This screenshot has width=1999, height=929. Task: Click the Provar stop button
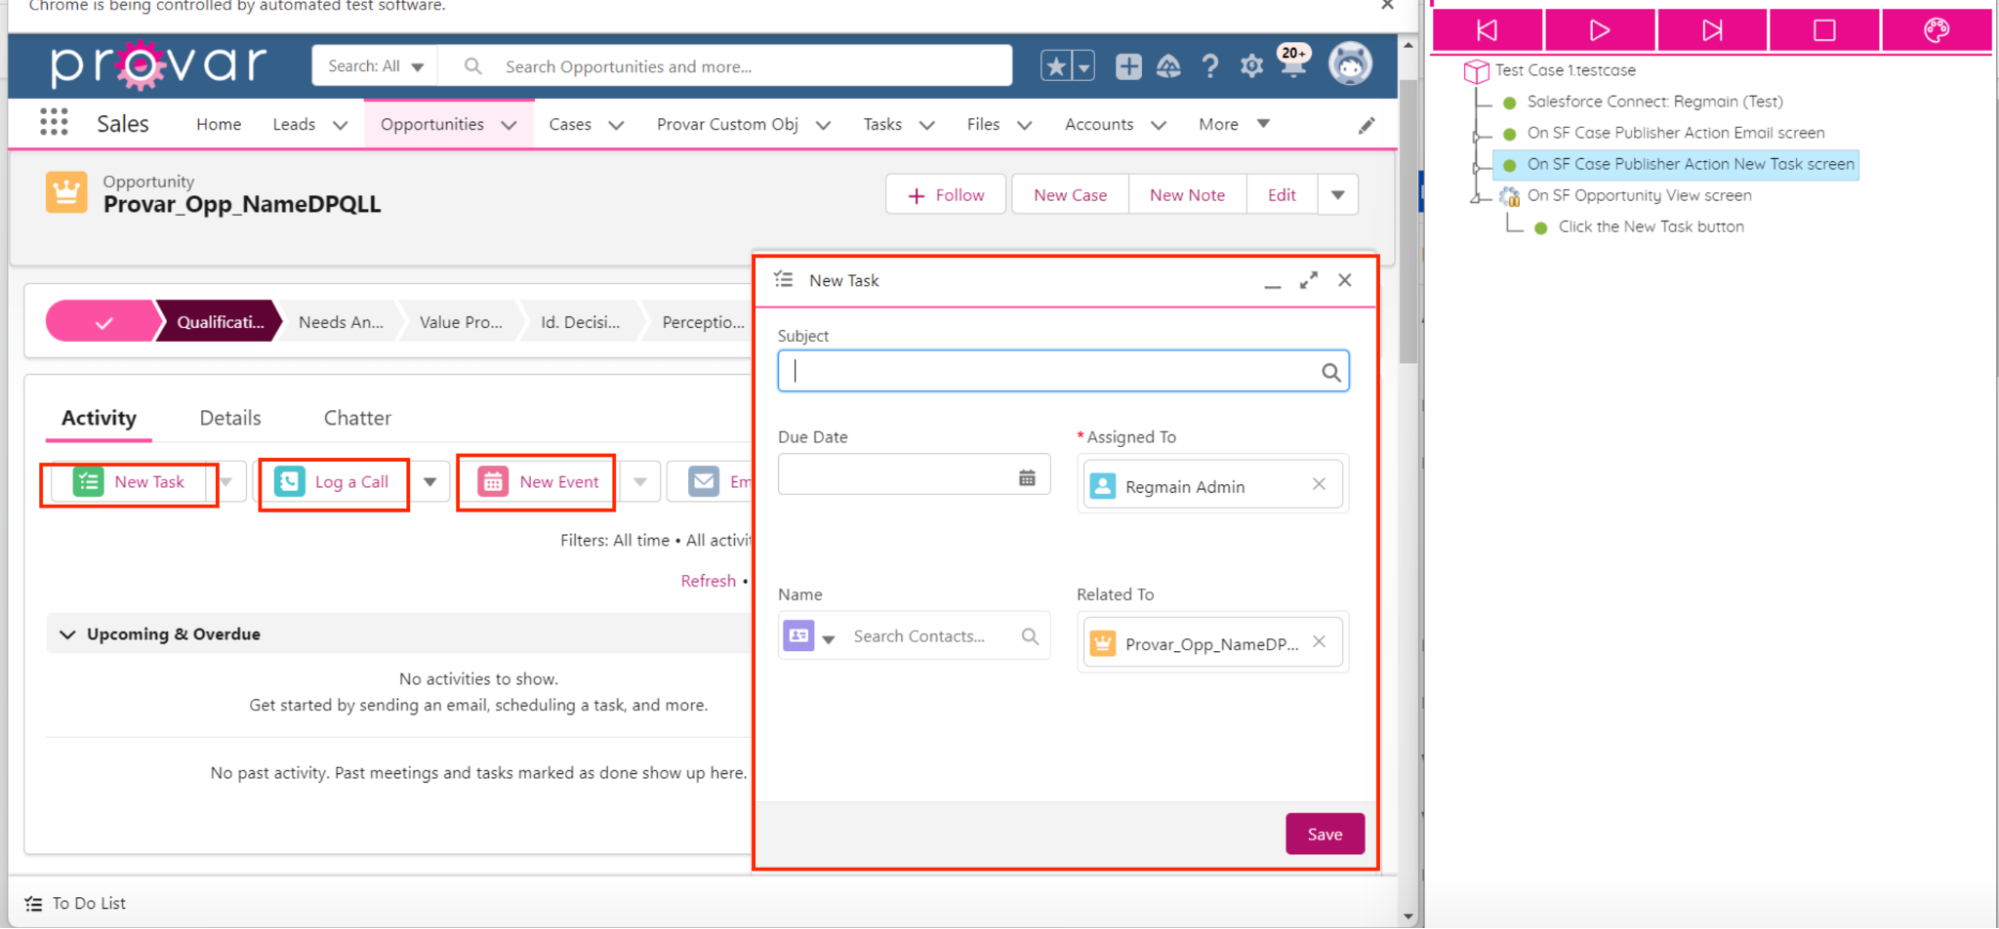1824,30
